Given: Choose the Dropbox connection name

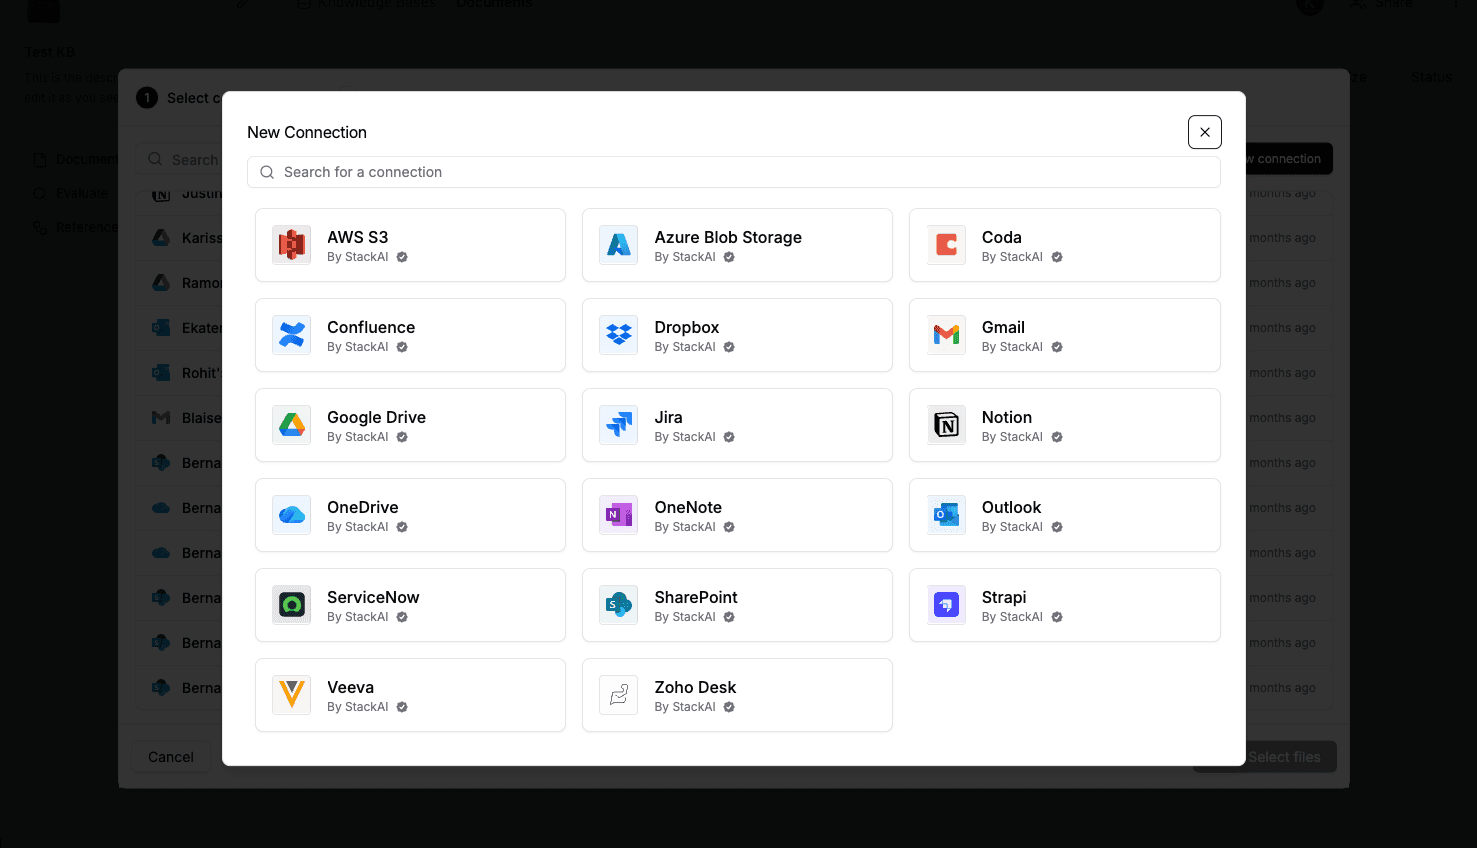Looking at the screenshot, I should pyautogui.click(x=687, y=327).
